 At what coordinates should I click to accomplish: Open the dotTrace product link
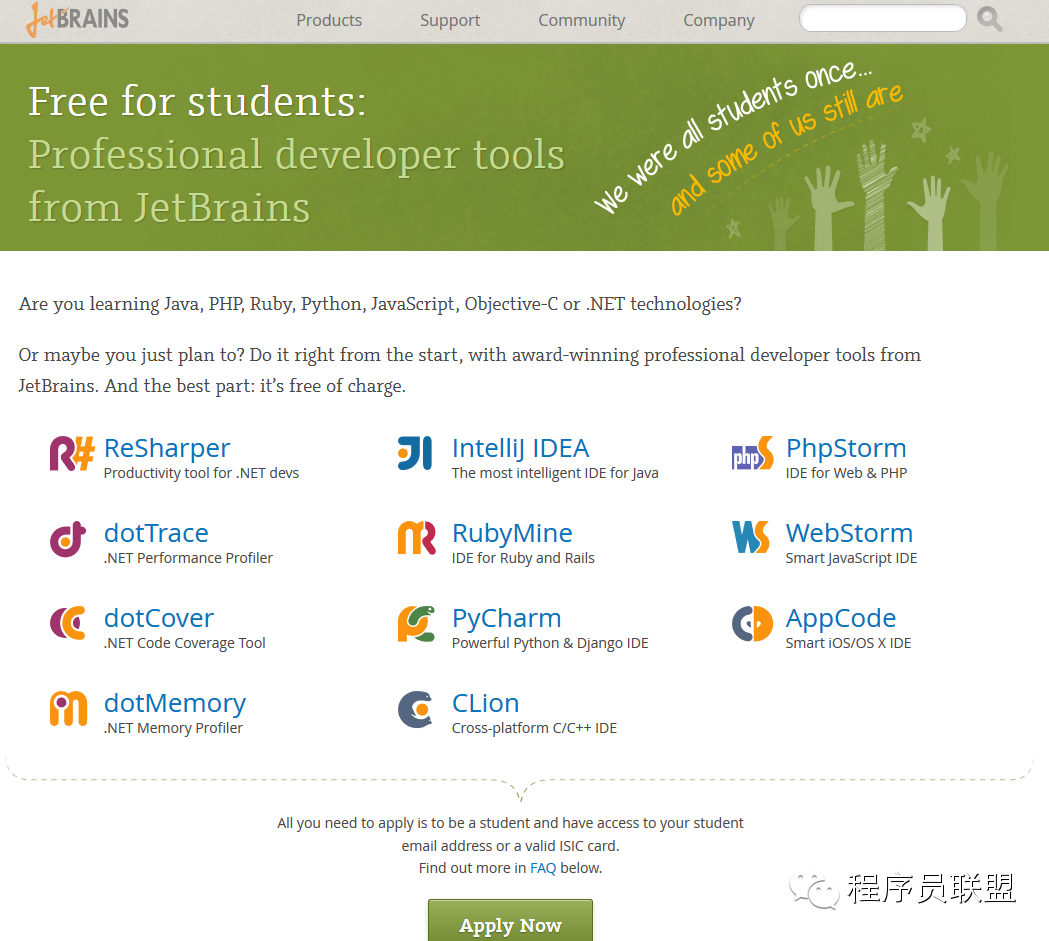click(157, 533)
